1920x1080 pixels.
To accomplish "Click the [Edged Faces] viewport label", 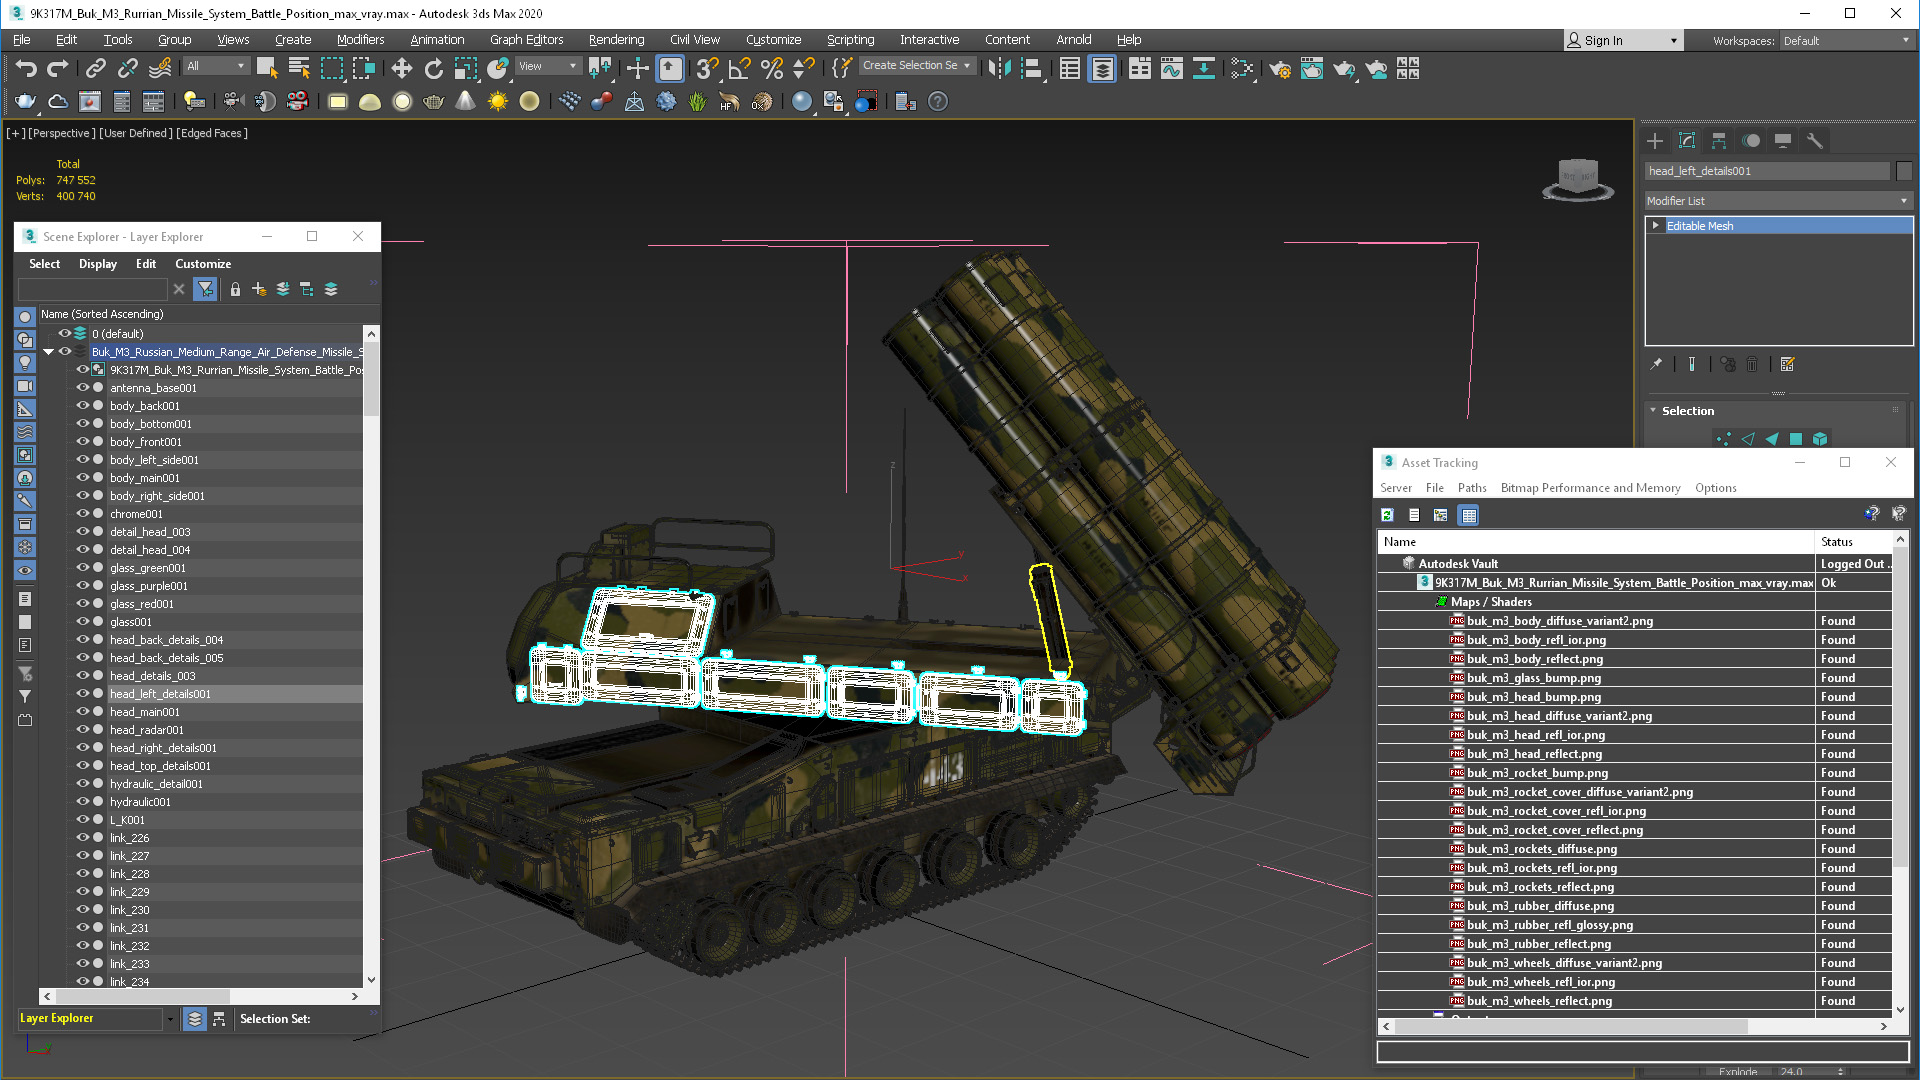I will tap(212, 133).
